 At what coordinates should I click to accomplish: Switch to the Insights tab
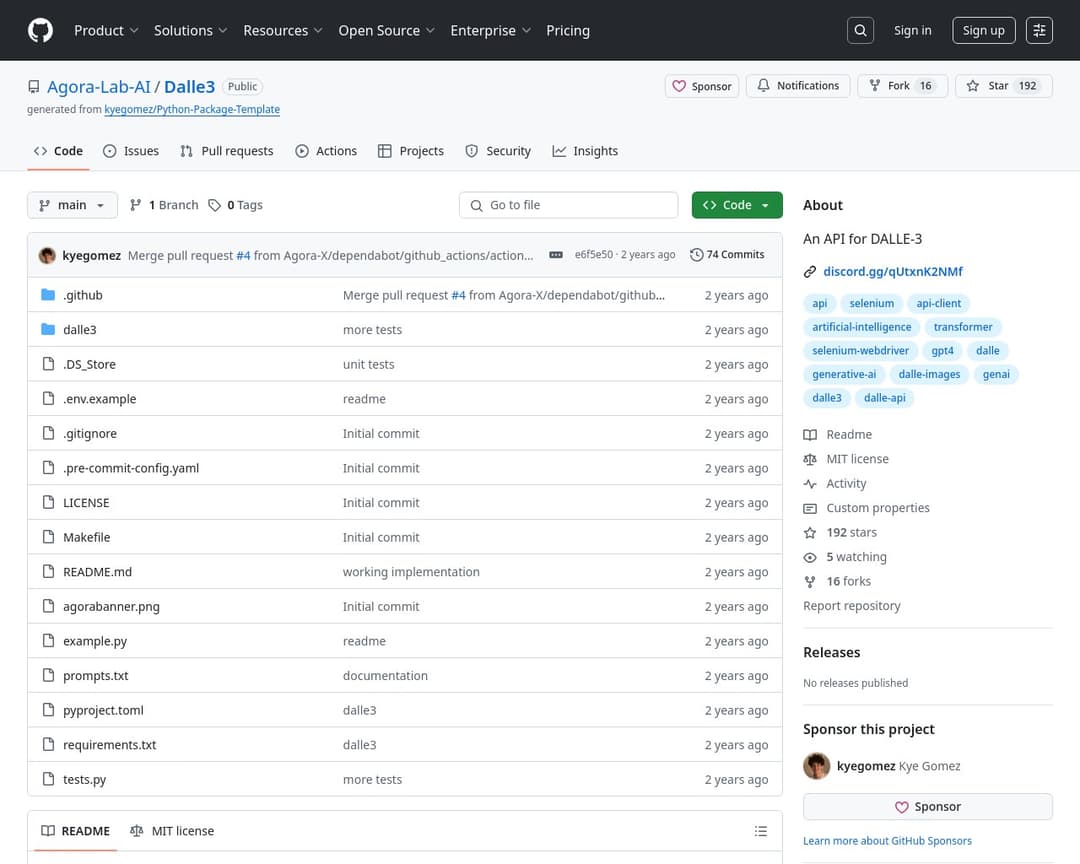tap(585, 151)
